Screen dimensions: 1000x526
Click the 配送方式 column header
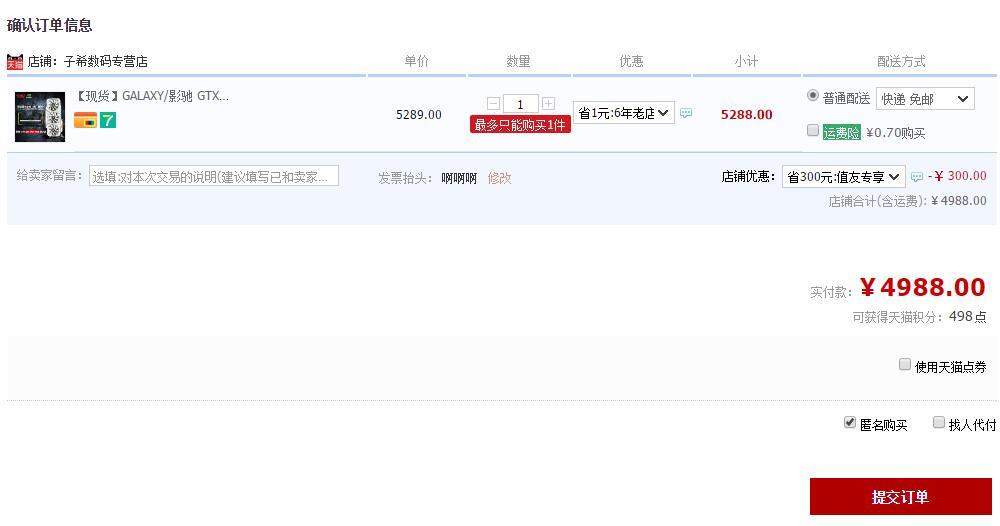(901, 62)
